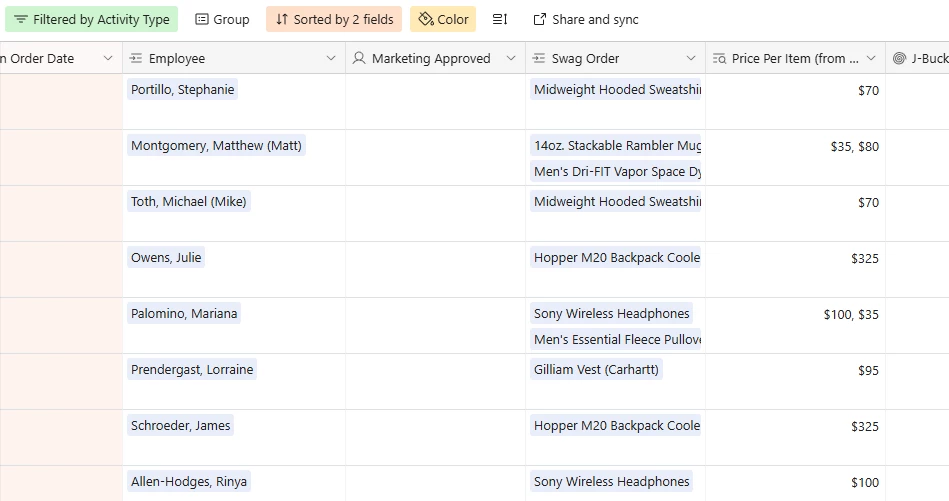Viewport: 949px width, 501px height.
Task: Open the Schroeder, James record chip
Action: coord(180,426)
